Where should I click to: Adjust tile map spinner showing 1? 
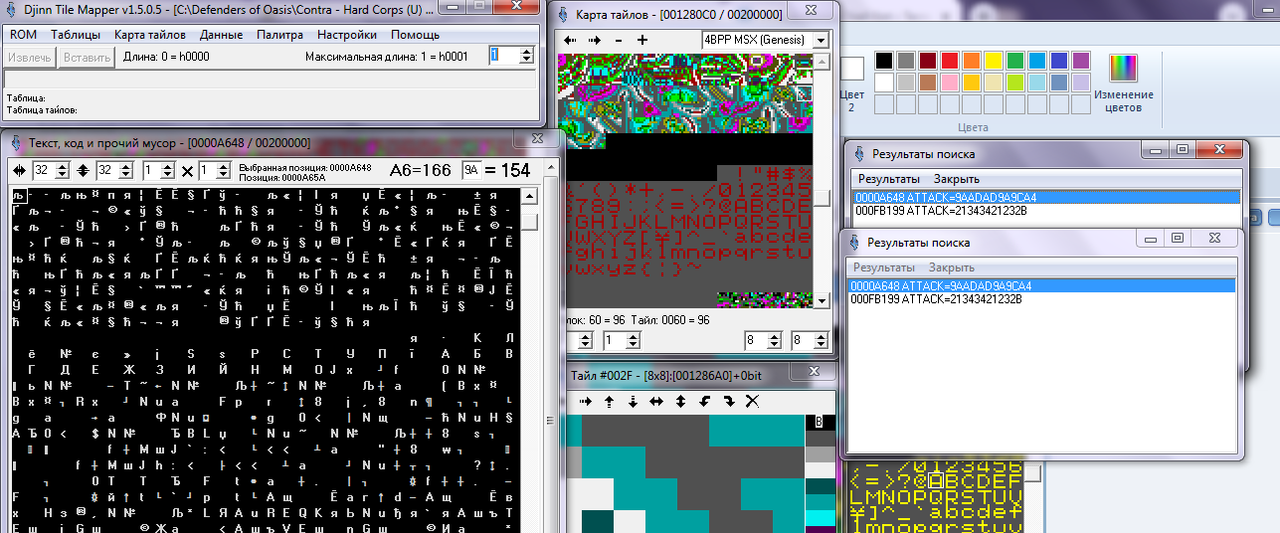[623, 341]
